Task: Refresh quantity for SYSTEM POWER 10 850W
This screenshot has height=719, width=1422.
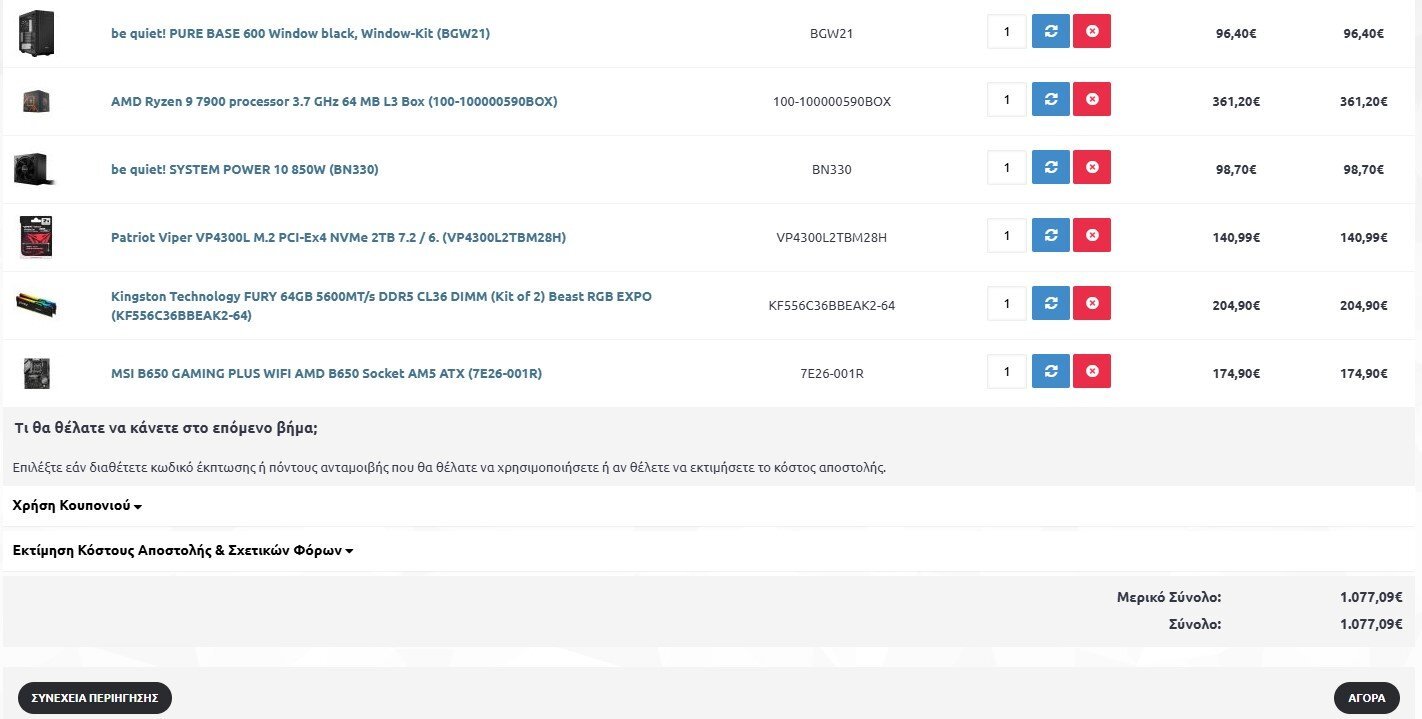Action: [x=1050, y=167]
